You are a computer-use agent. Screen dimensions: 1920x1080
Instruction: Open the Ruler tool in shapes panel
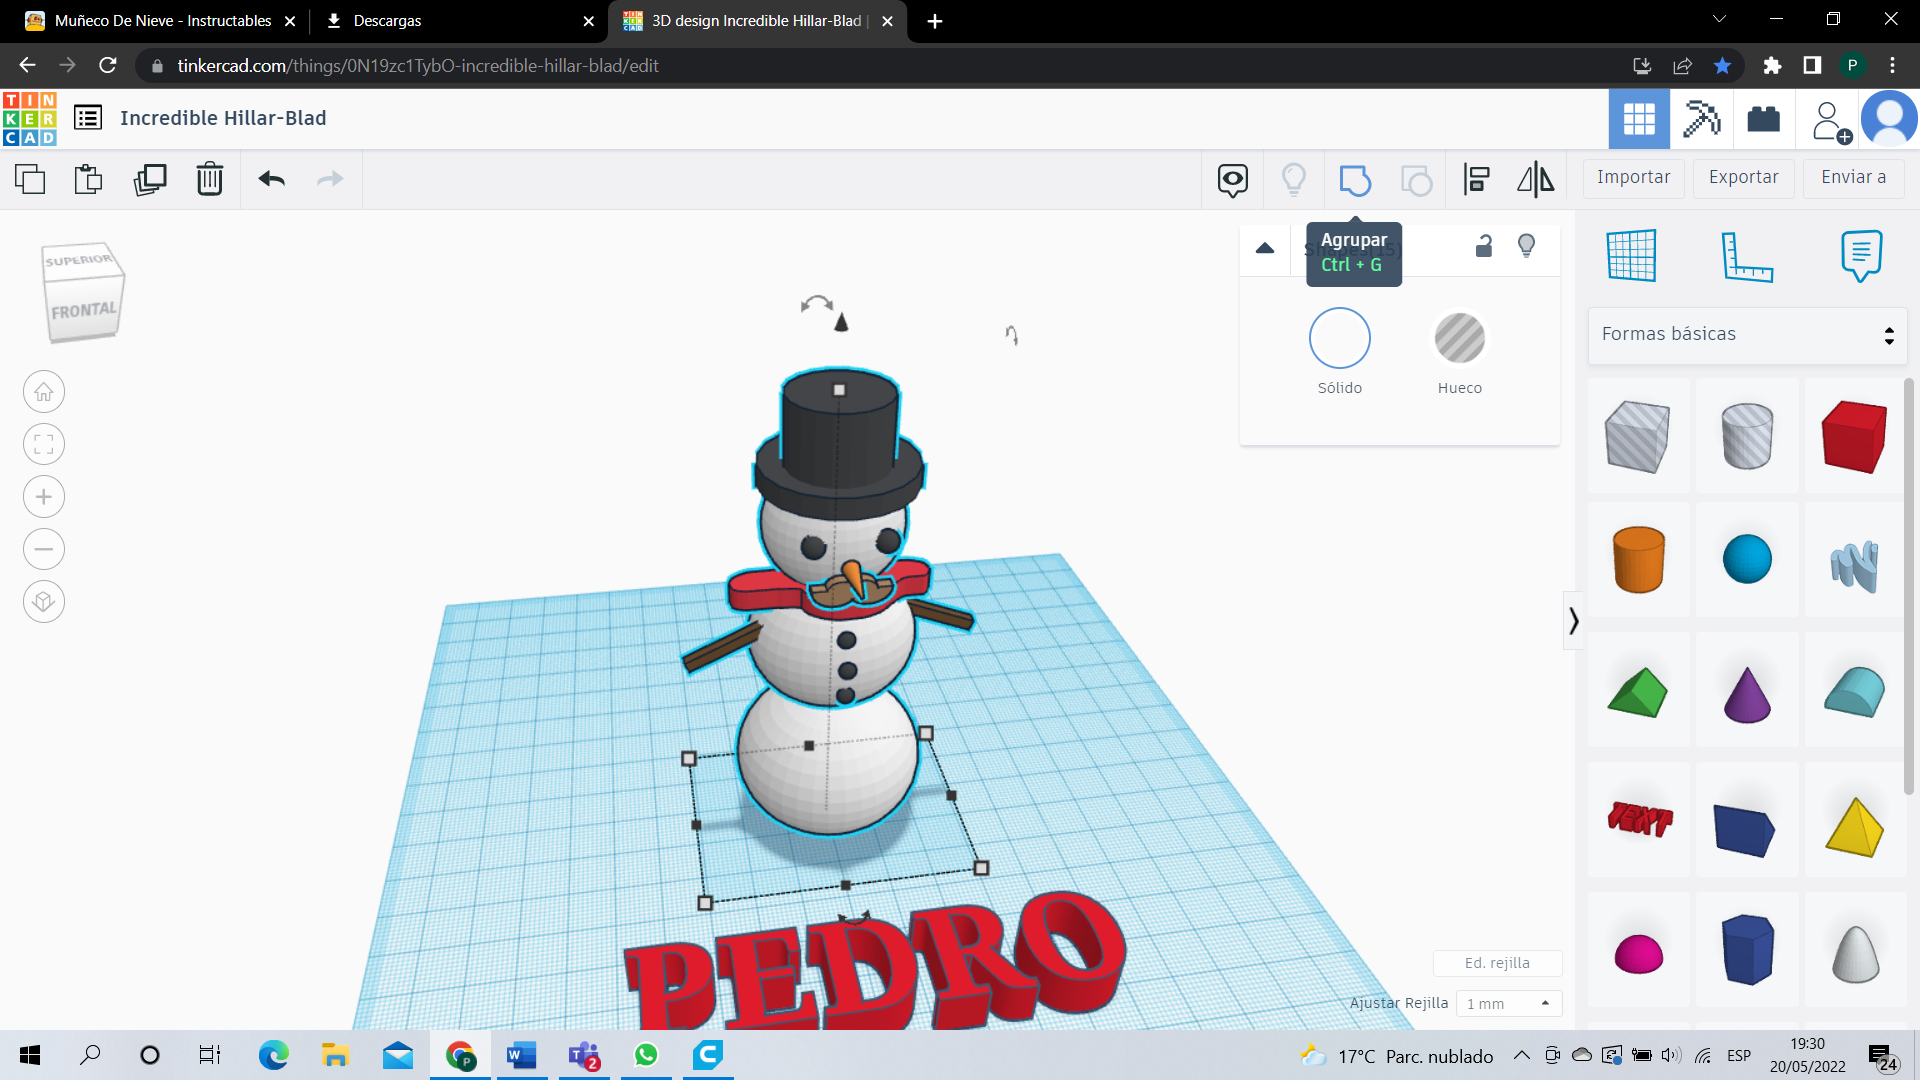click(x=1746, y=256)
